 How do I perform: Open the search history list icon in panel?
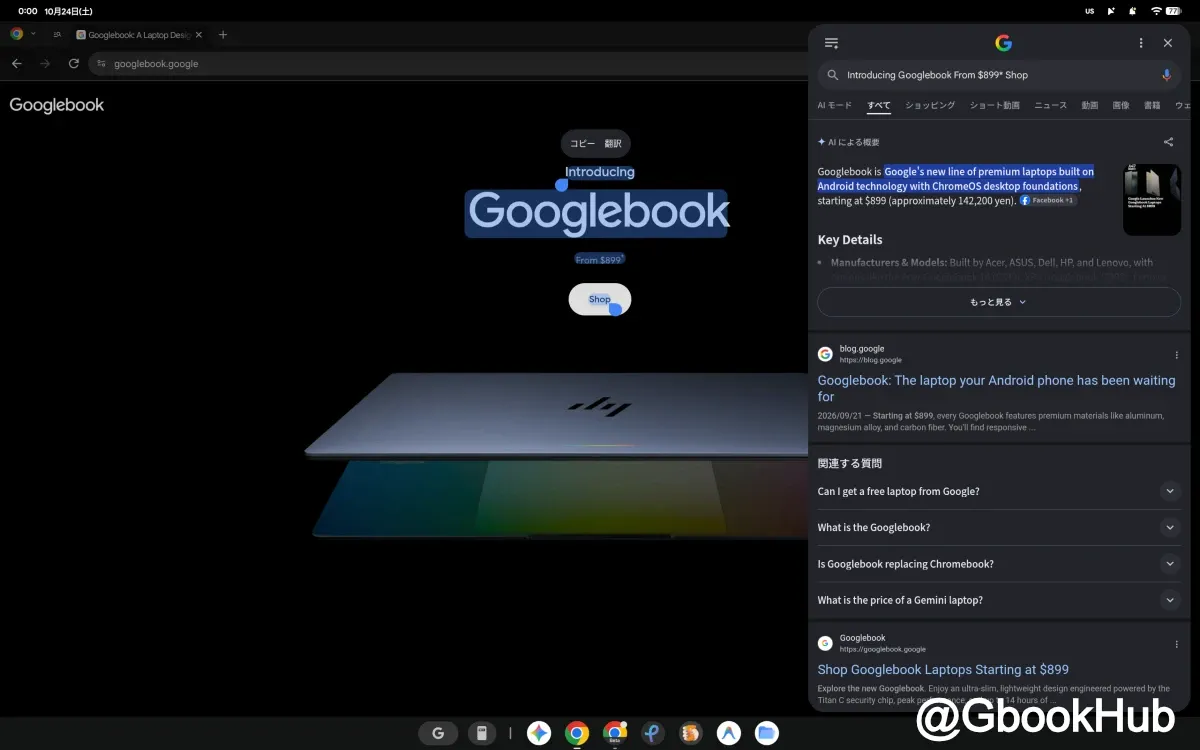831,43
